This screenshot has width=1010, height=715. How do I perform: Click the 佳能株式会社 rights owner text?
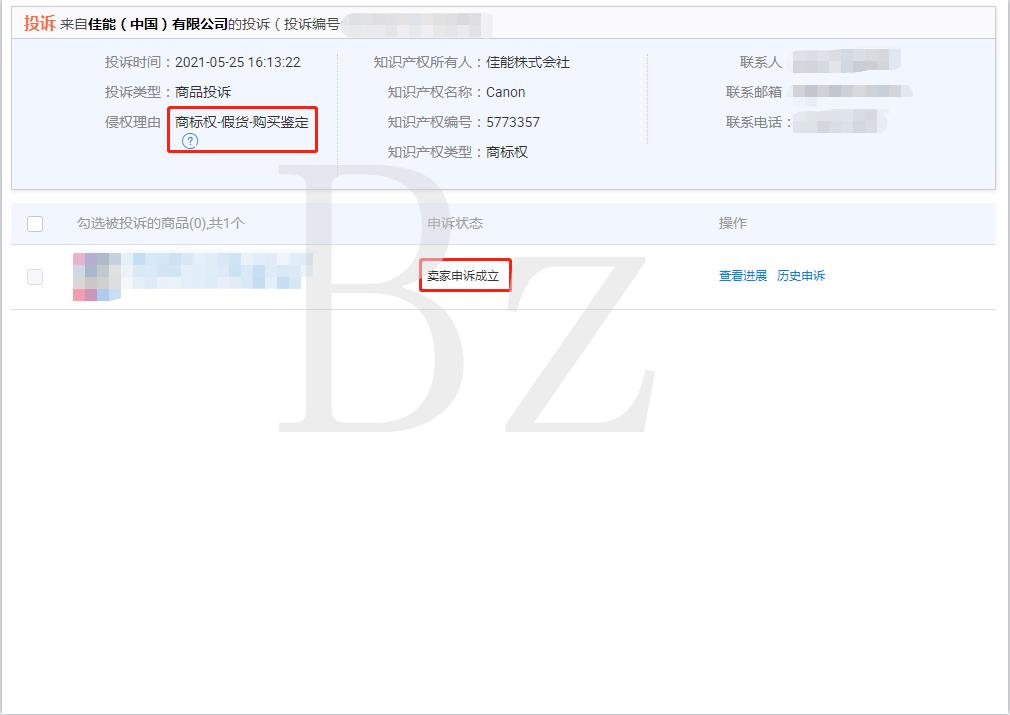coord(531,62)
